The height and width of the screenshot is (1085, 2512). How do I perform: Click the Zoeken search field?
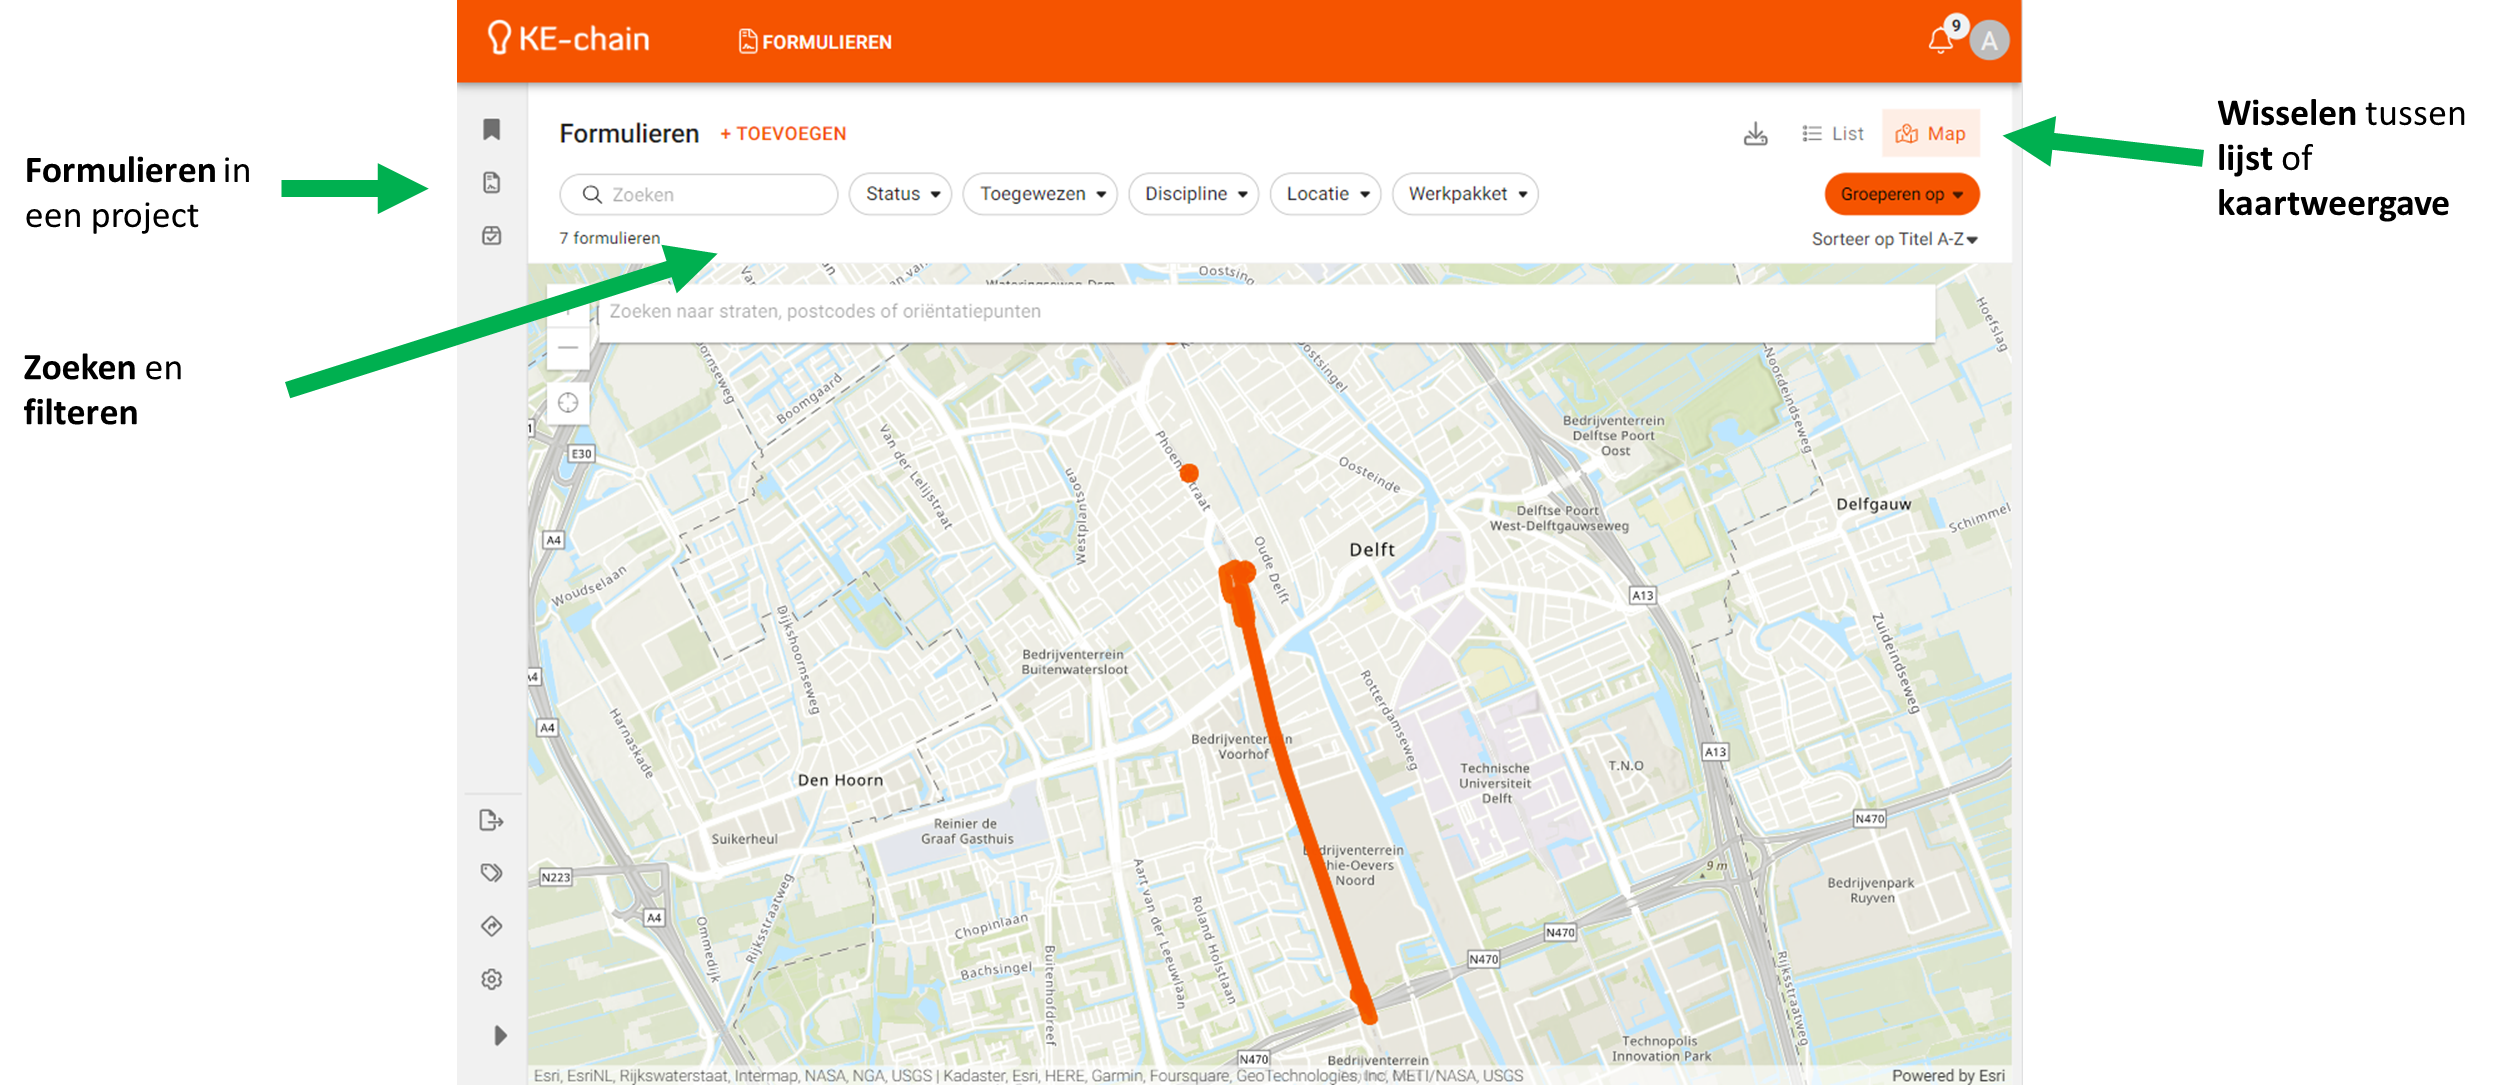click(x=699, y=195)
